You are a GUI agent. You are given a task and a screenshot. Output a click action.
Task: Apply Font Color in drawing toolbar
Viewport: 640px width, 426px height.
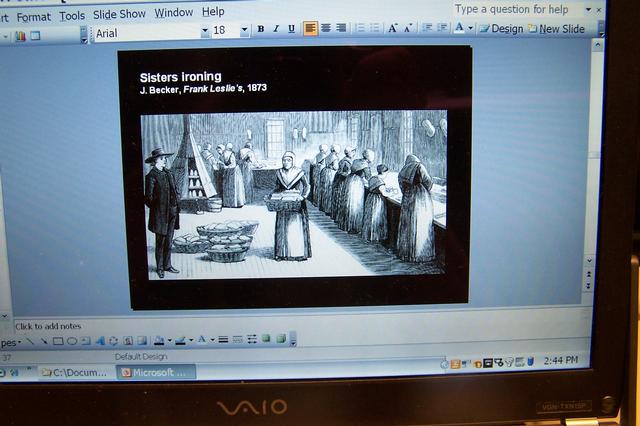(202, 339)
